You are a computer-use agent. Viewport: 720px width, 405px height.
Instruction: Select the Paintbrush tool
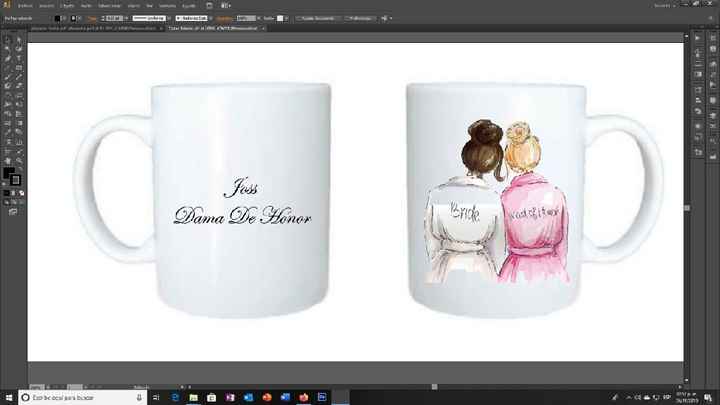[7, 77]
